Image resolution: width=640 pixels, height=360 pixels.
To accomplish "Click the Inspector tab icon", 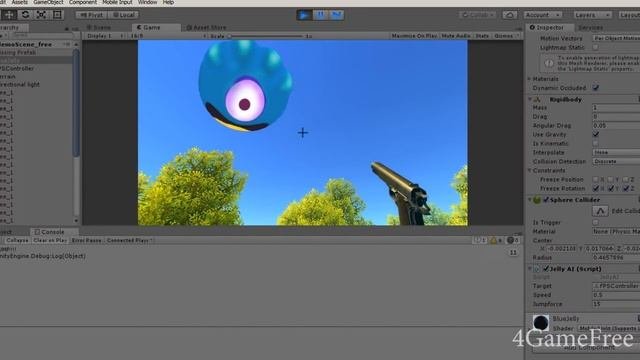I will 532,27.
